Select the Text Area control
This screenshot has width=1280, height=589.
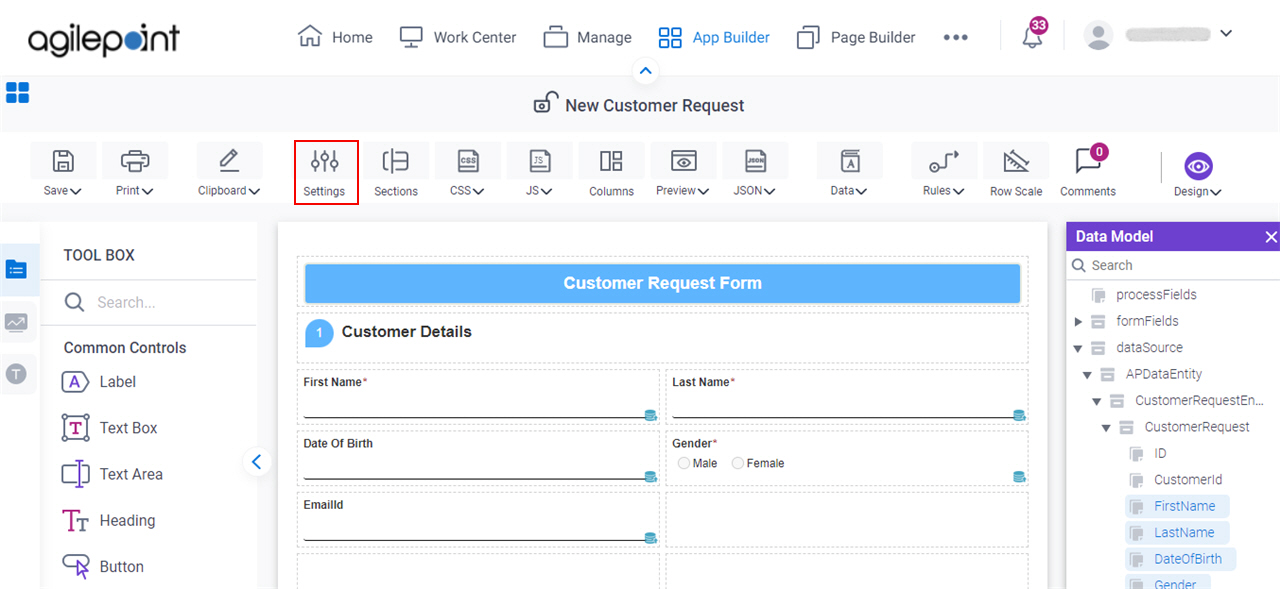point(112,474)
